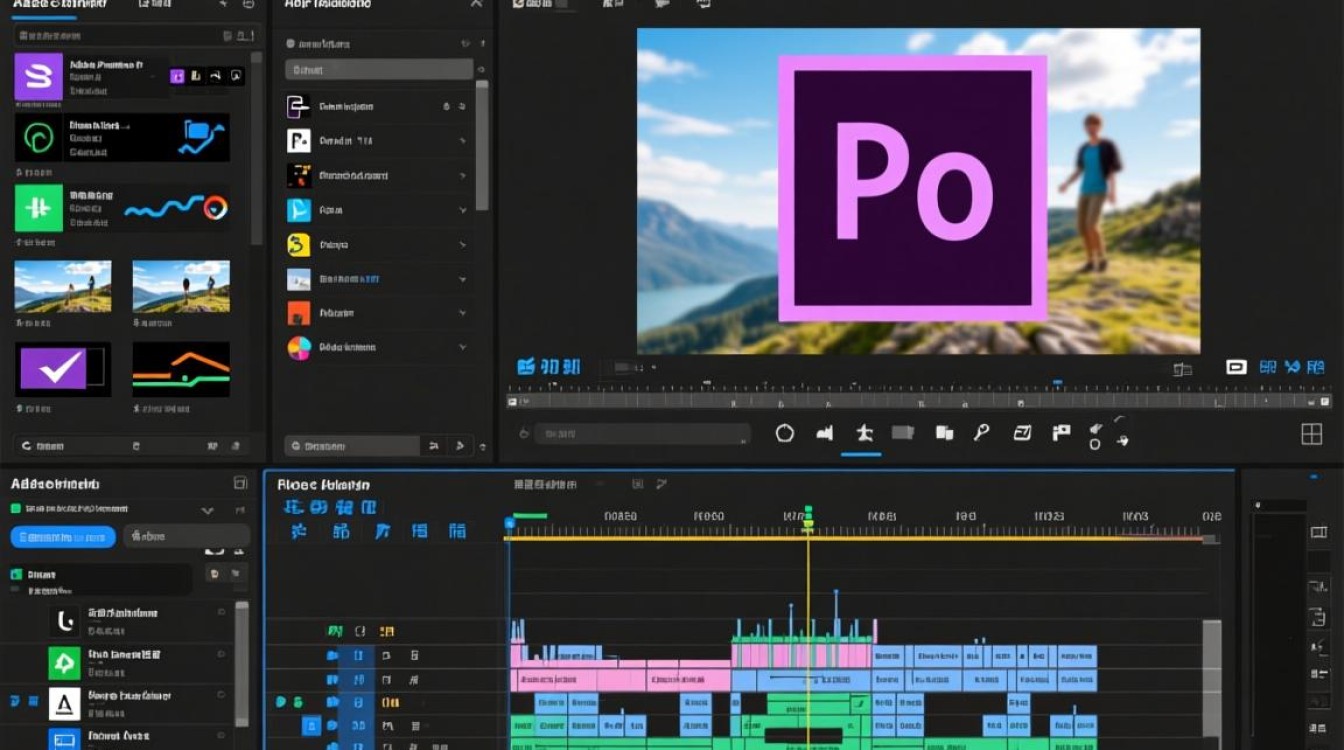Click the white P icon in the effects list
Viewport: 1344px width, 750px height.
coord(299,141)
